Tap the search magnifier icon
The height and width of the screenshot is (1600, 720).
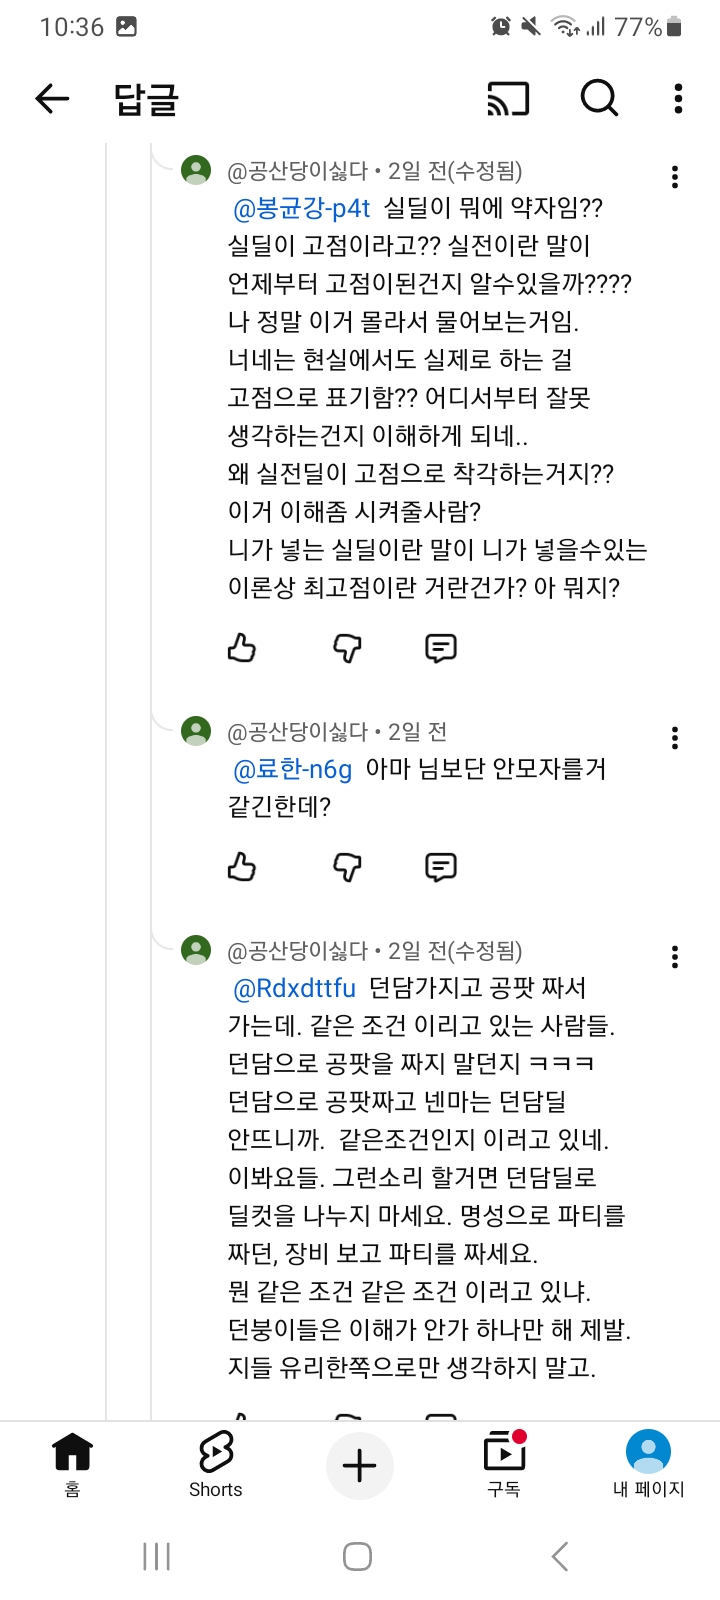pyautogui.click(x=599, y=98)
